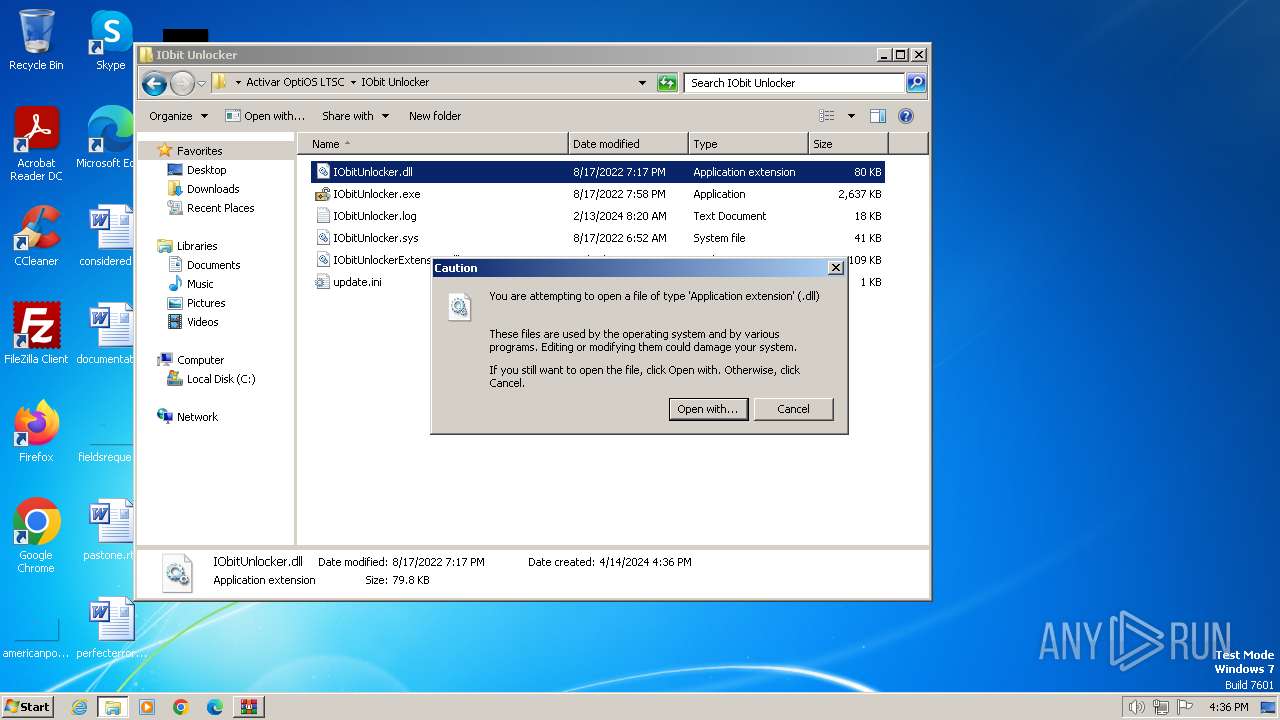Click Favorites in the navigation pane
Image resolution: width=1280 pixels, height=720 pixels.
[199, 151]
